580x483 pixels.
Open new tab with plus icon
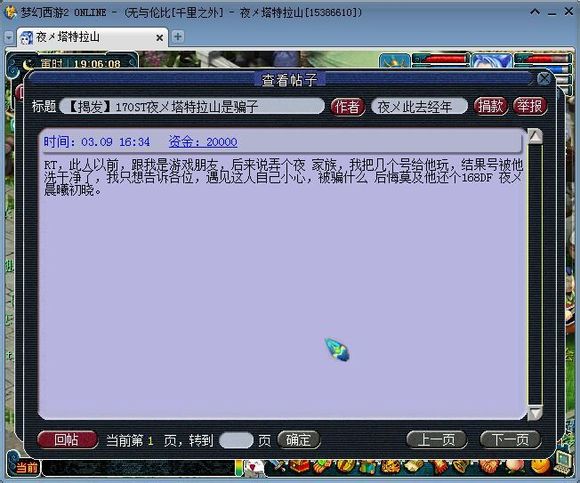[178, 37]
